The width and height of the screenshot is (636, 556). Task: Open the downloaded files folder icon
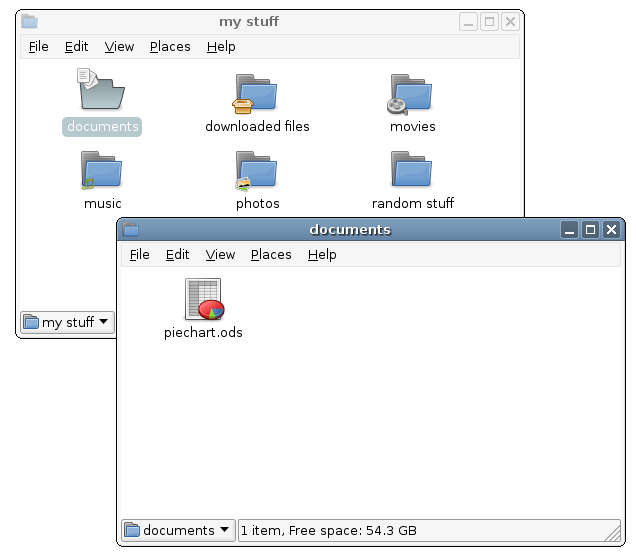[255, 94]
